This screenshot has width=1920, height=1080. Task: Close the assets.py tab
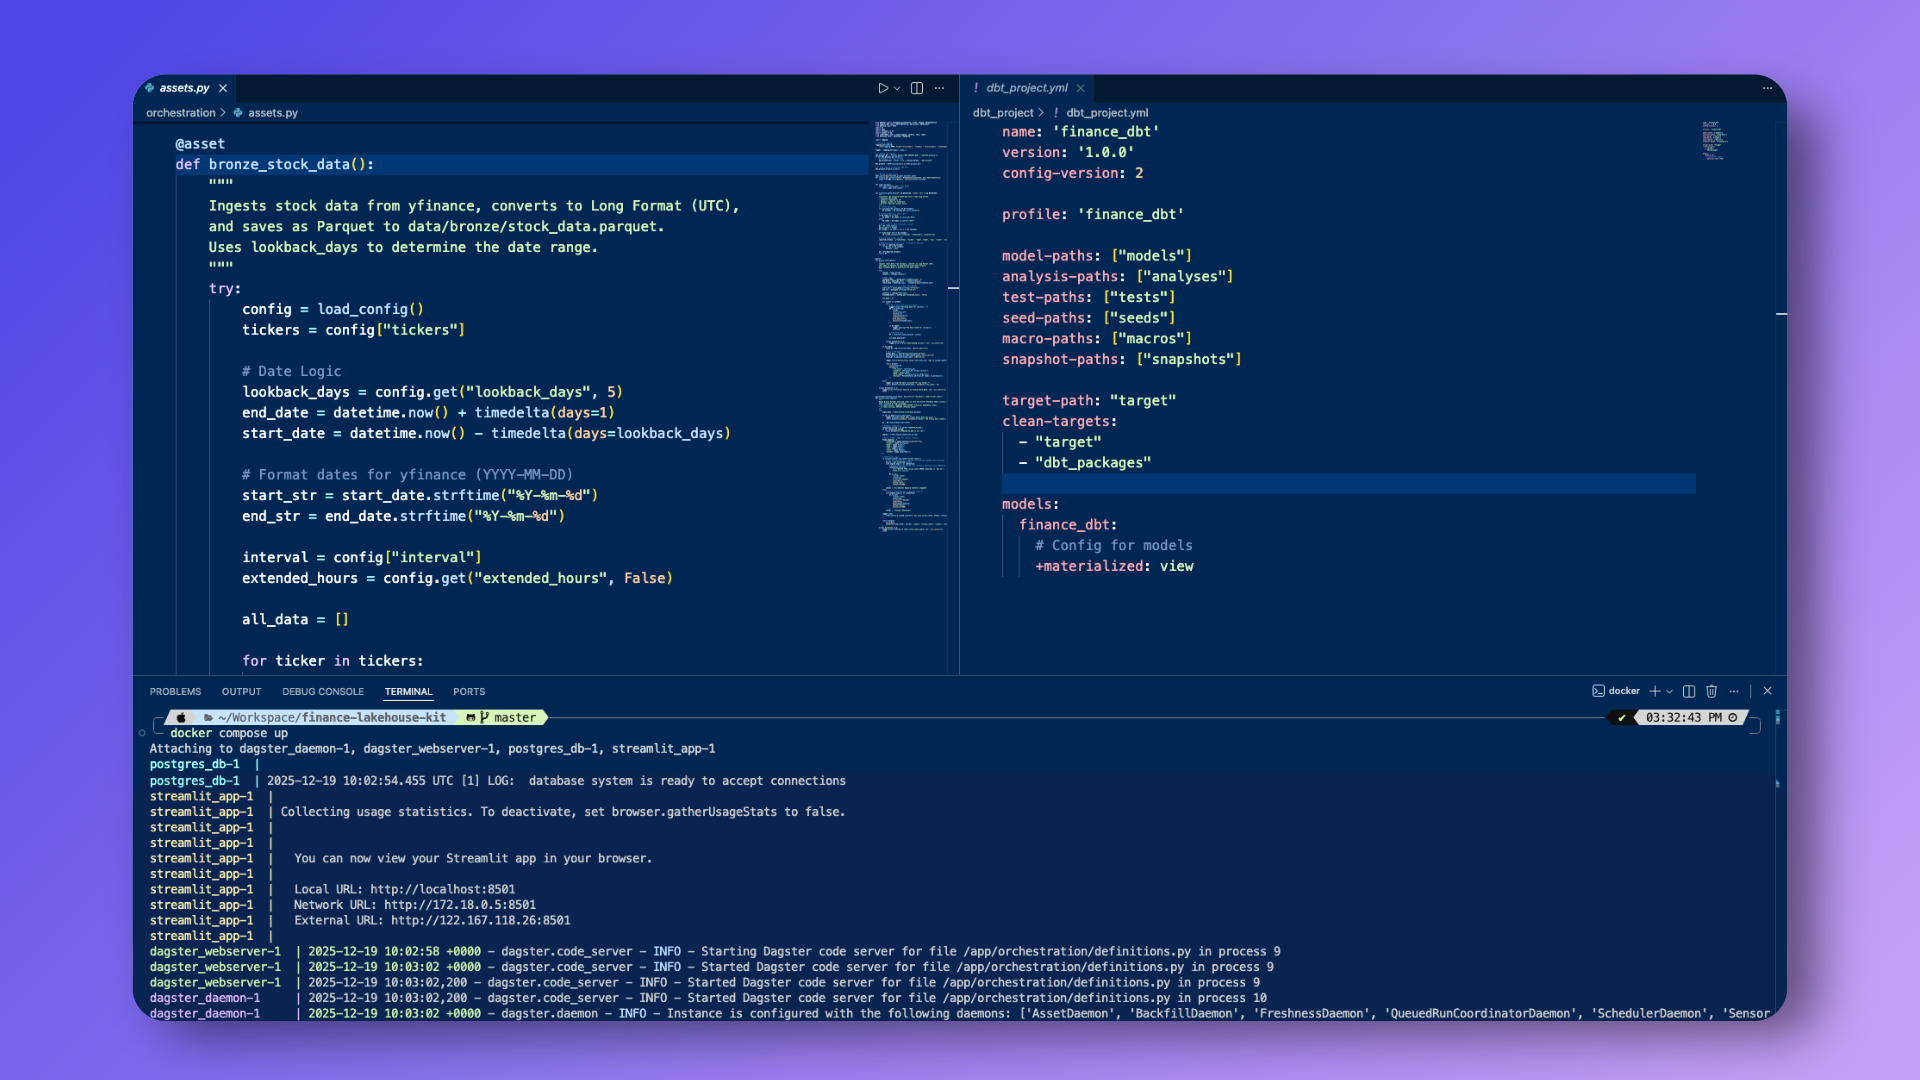point(223,88)
